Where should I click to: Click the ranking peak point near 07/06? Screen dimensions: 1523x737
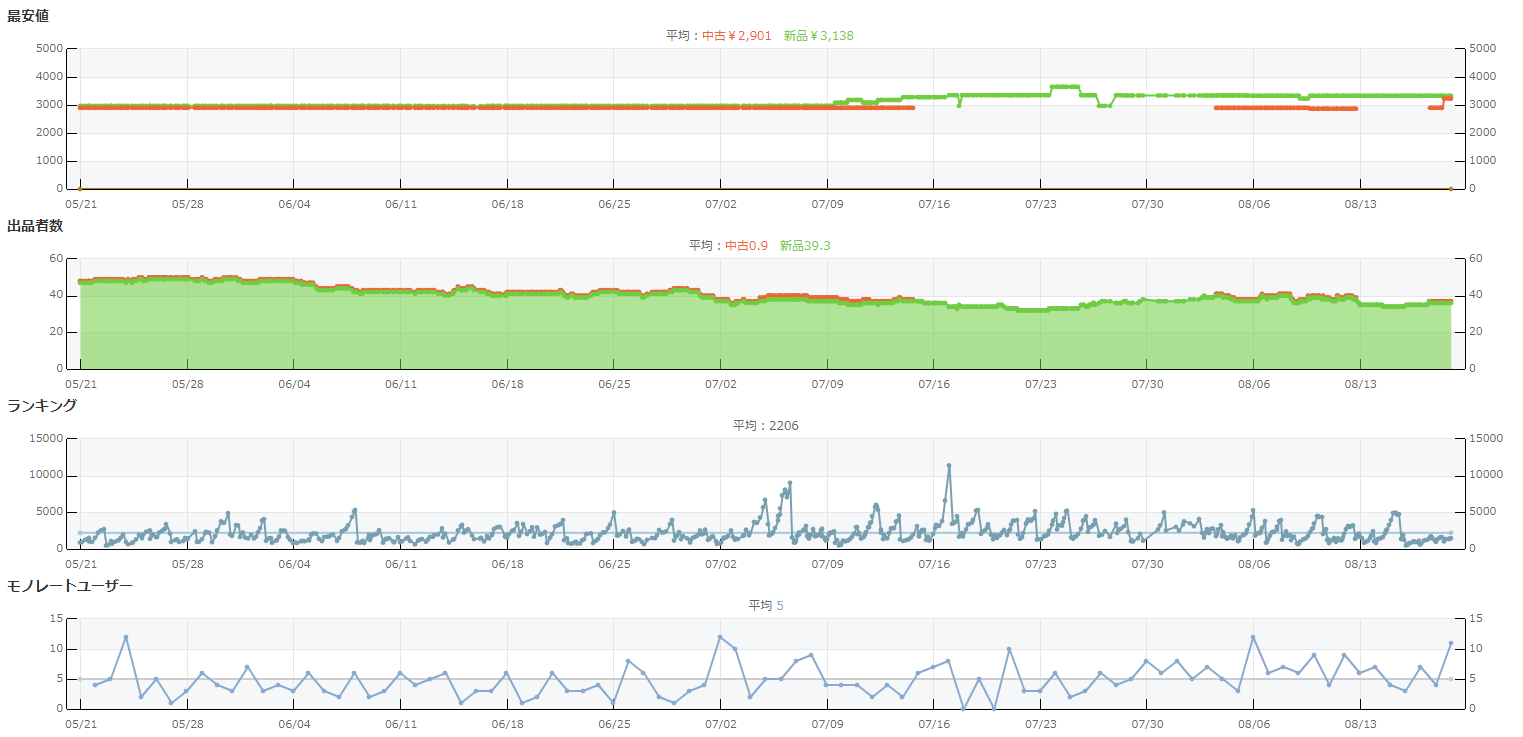[790, 483]
